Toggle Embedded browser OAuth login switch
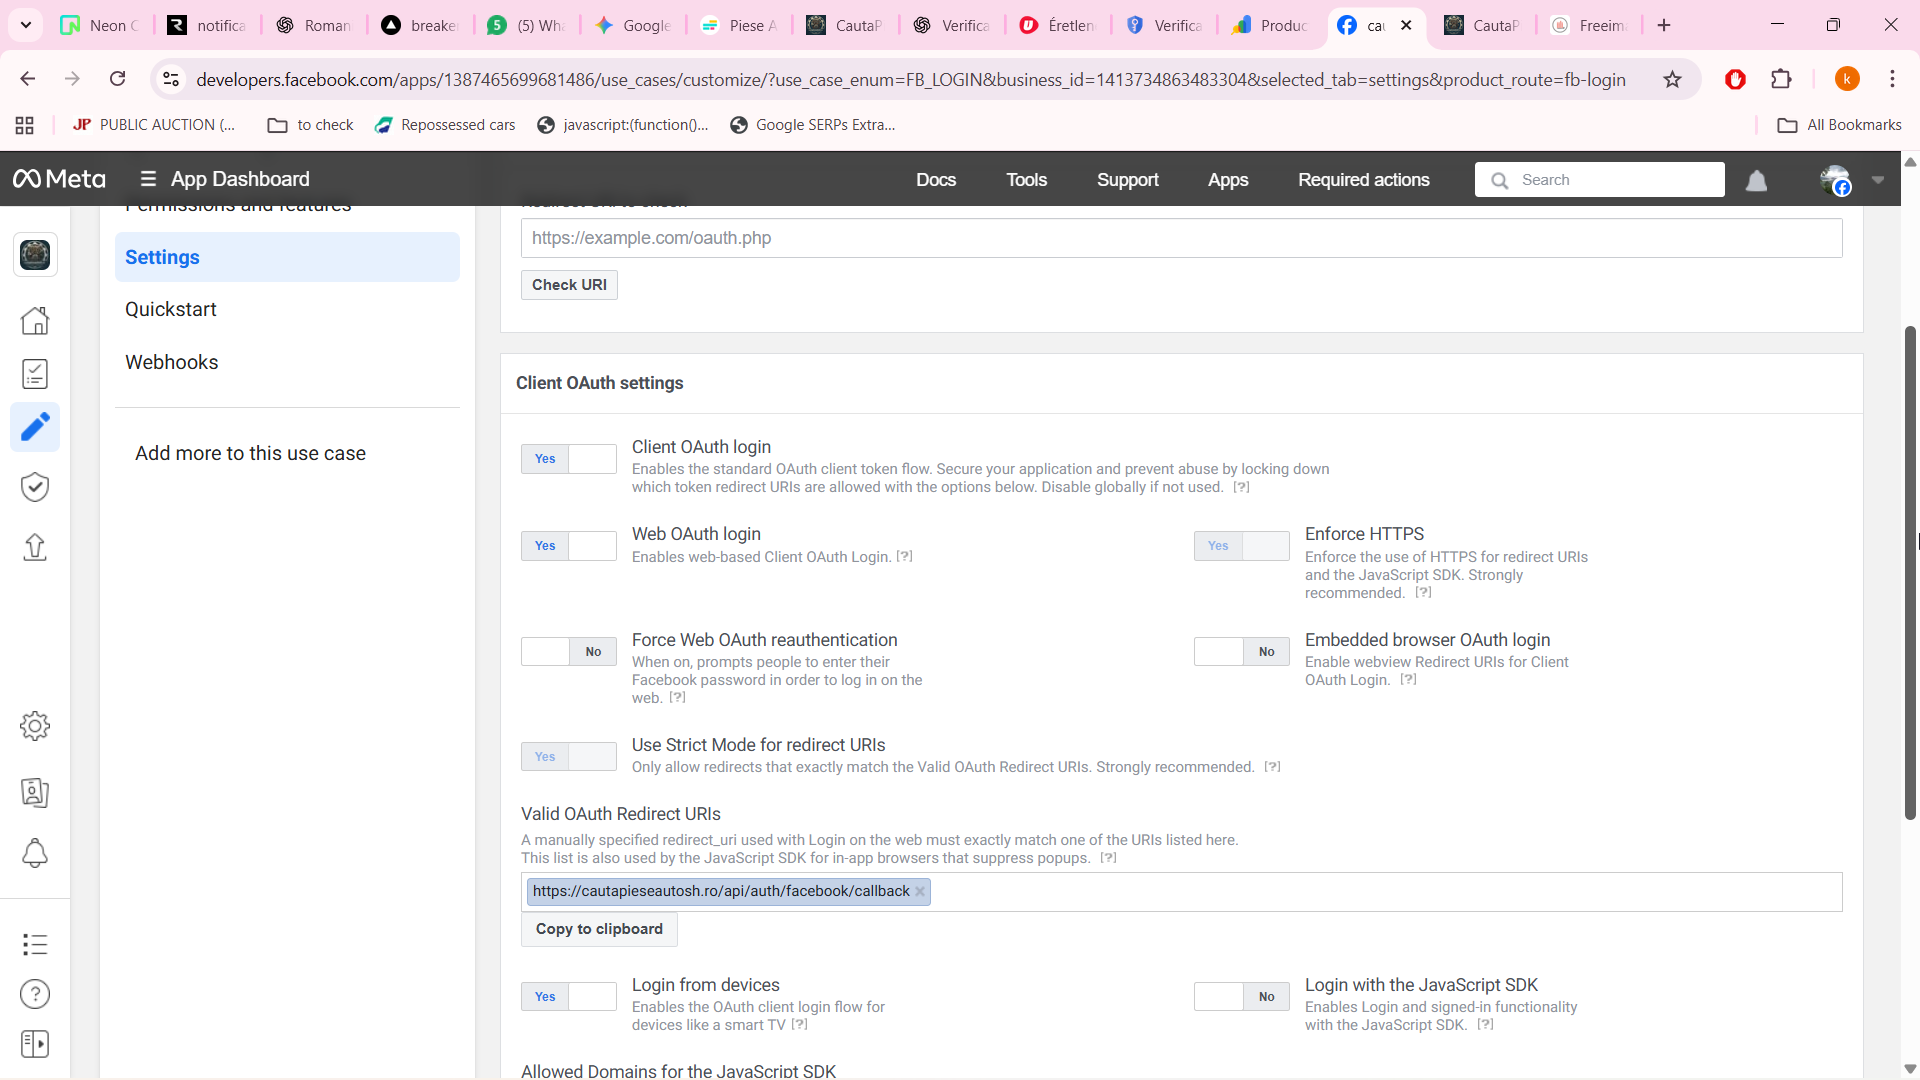The height and width of the screenshot is (1080, 1920). pos(1241,652)
